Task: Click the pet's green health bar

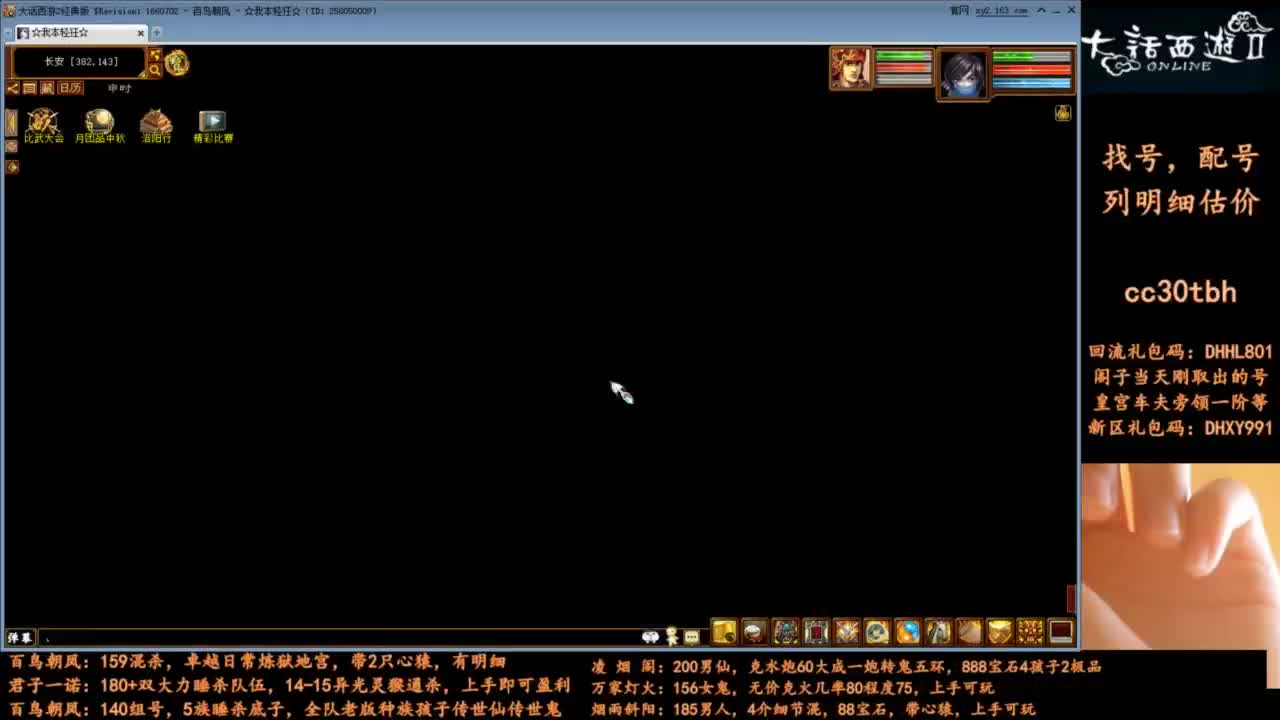Action: (903, 56)
